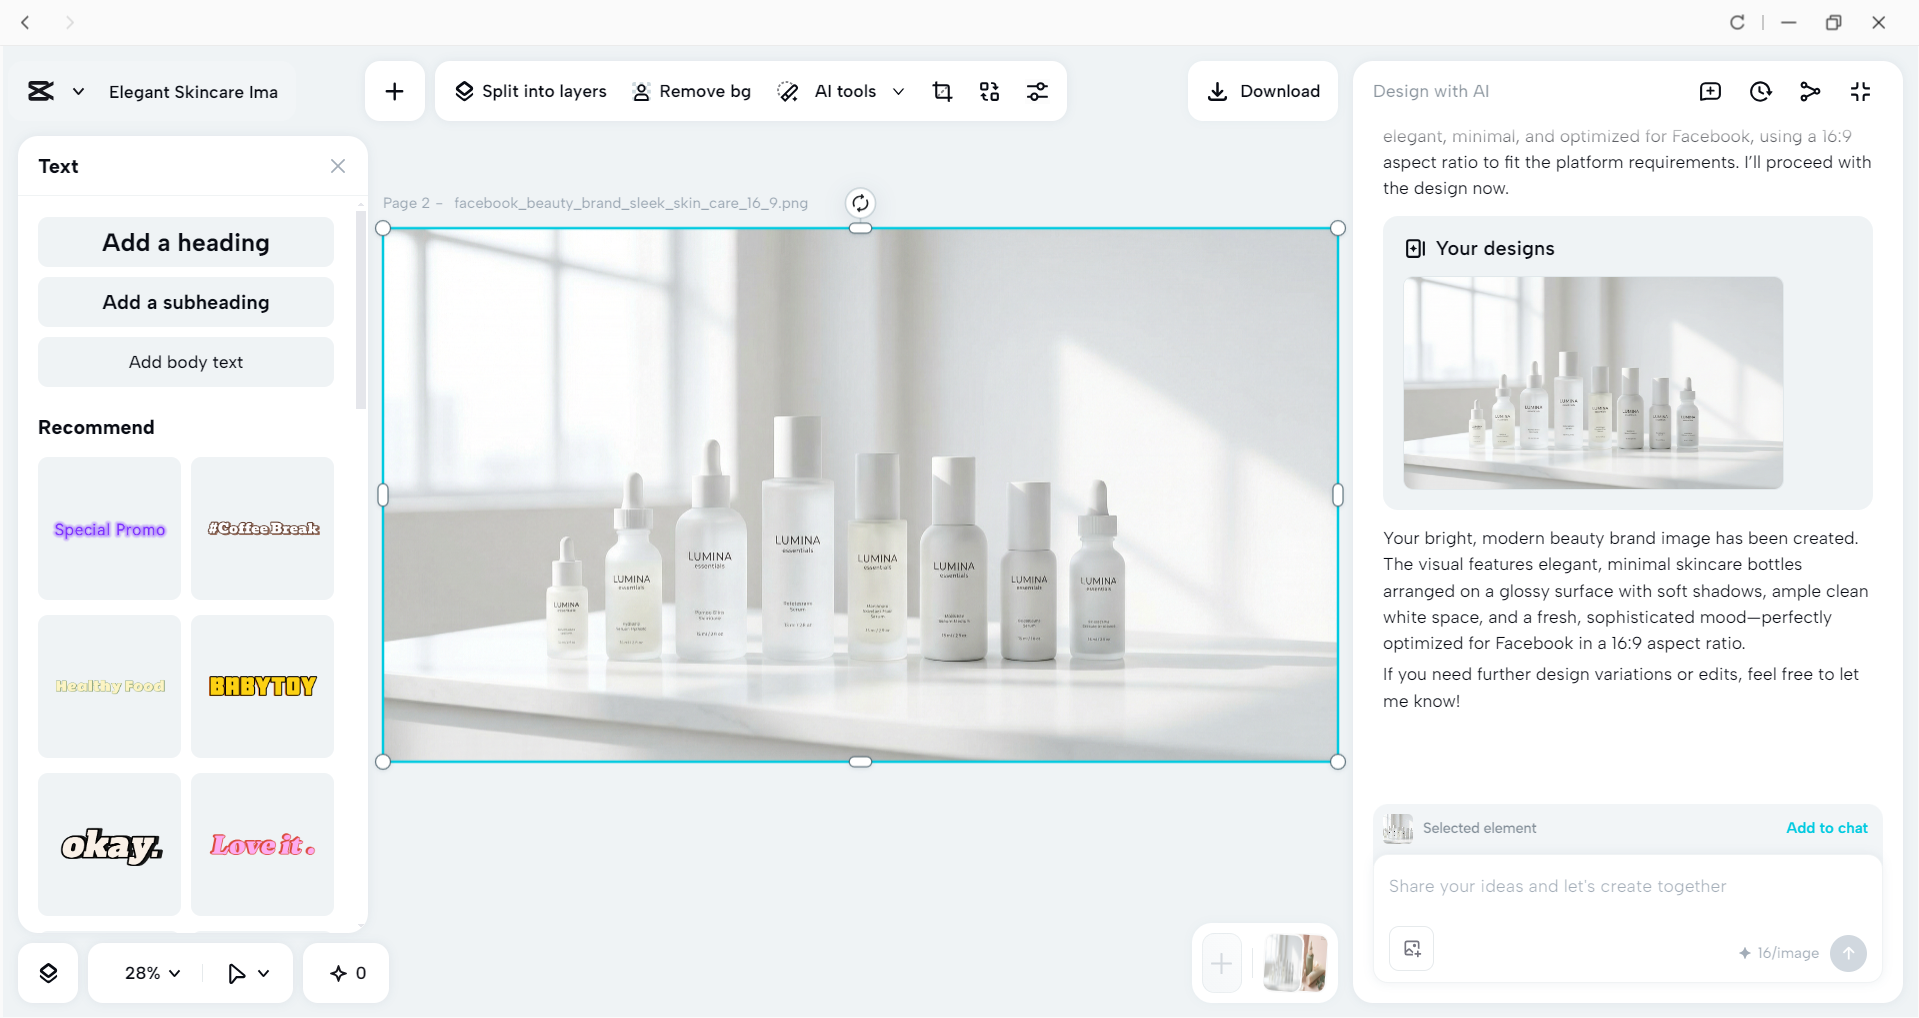Attach an image to the chat

(1412, 949)
